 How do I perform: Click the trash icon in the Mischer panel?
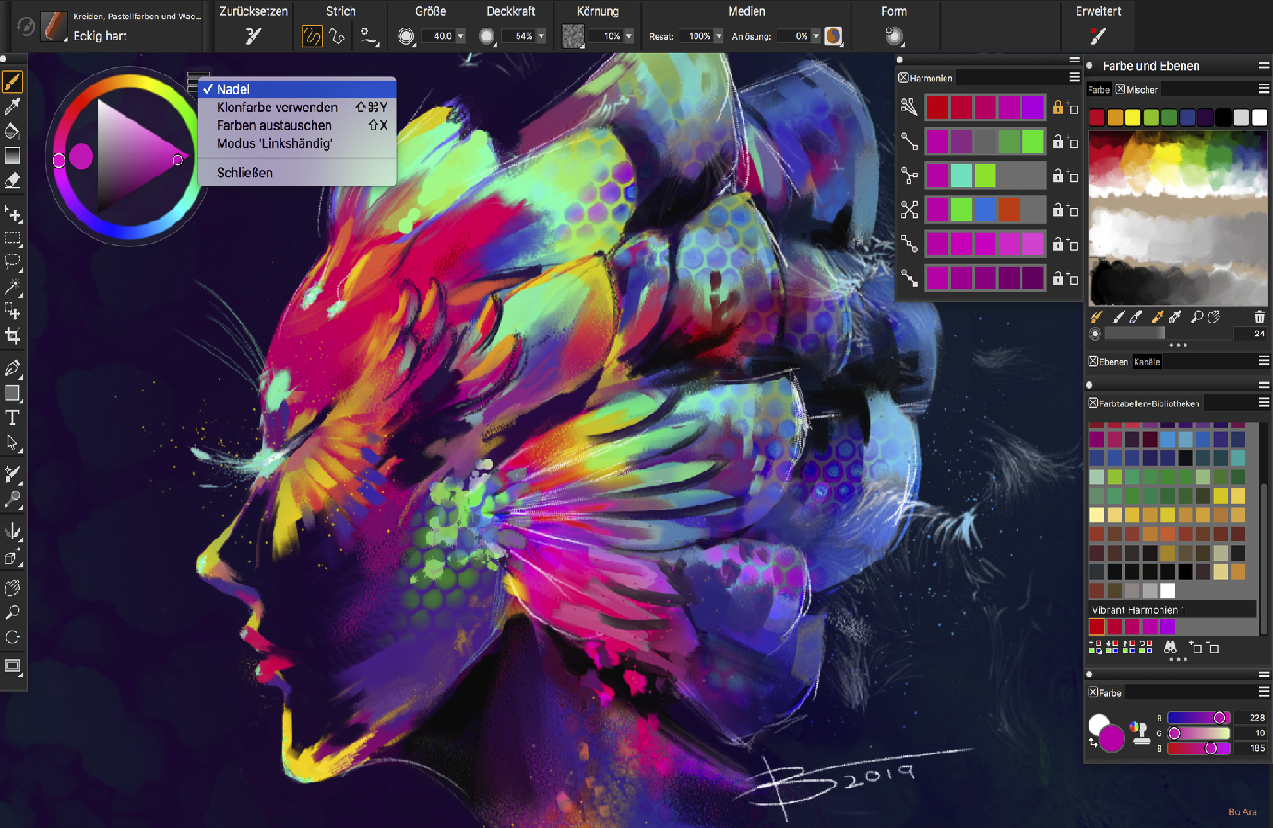pyautogui.click(x=1259, y=317)
